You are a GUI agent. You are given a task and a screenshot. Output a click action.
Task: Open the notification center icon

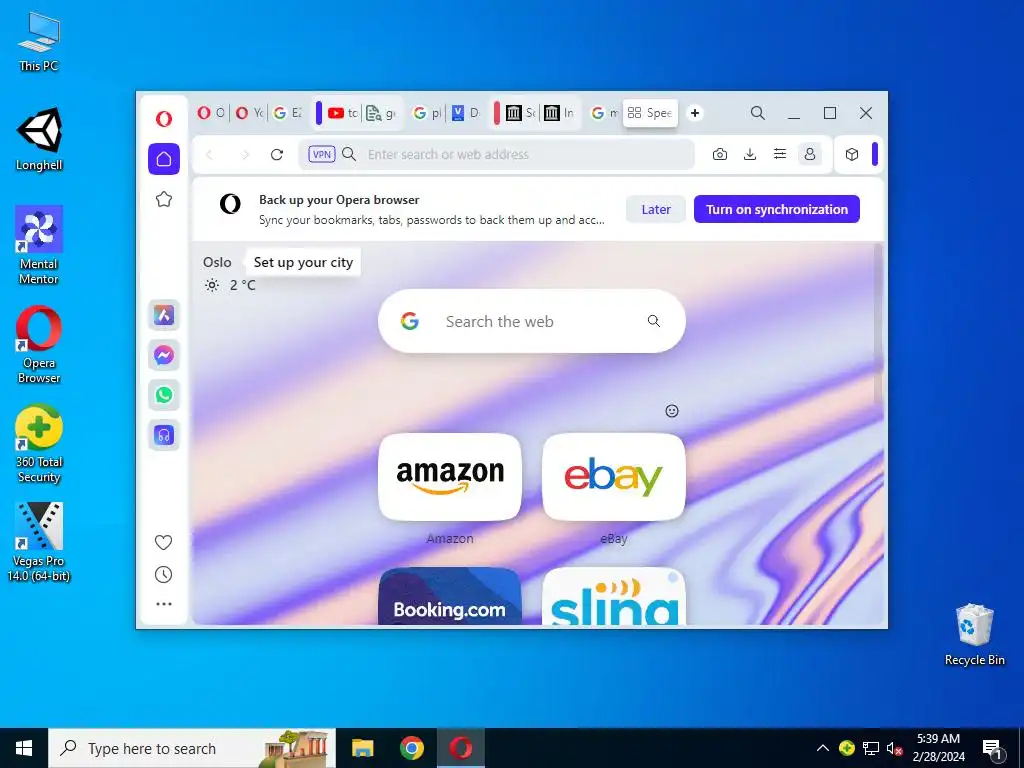[x=992, y=749]
